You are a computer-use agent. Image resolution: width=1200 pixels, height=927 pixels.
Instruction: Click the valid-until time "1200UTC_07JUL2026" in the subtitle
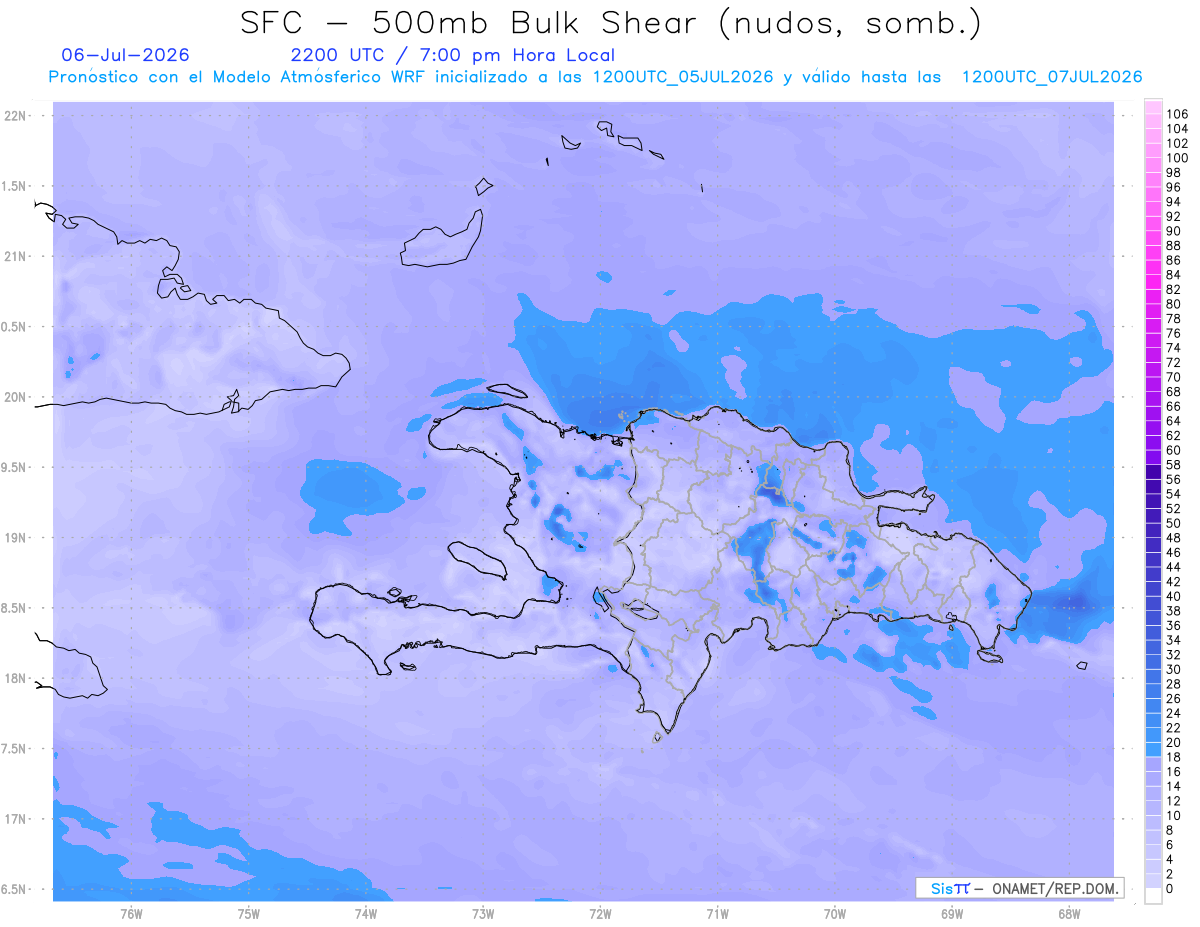tap(1052, 77)
